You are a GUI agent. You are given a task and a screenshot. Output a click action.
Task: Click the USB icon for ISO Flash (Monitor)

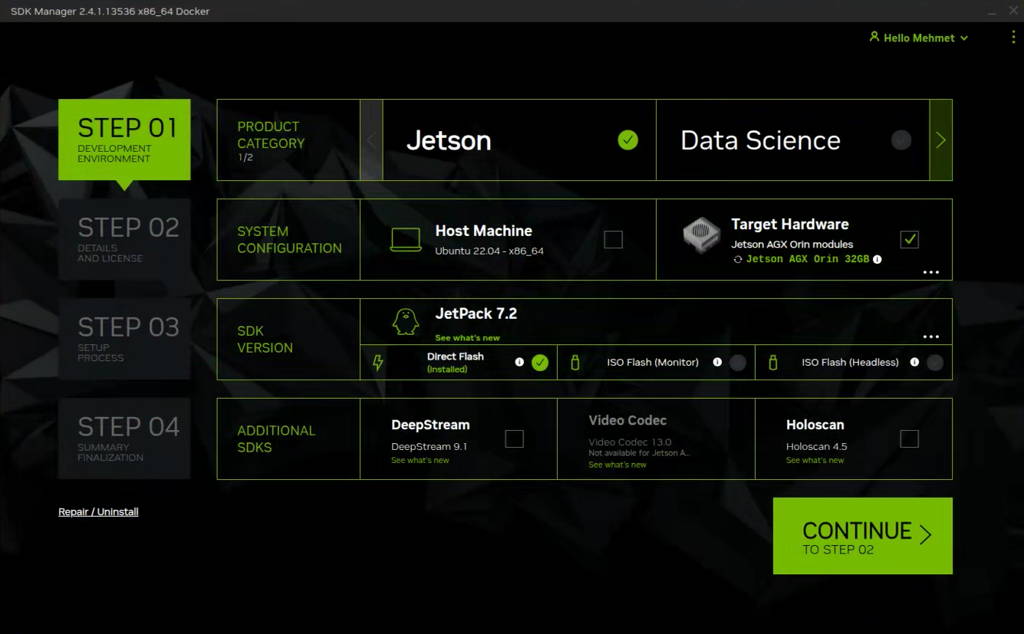pyautogui.click(x=575, y=362)
